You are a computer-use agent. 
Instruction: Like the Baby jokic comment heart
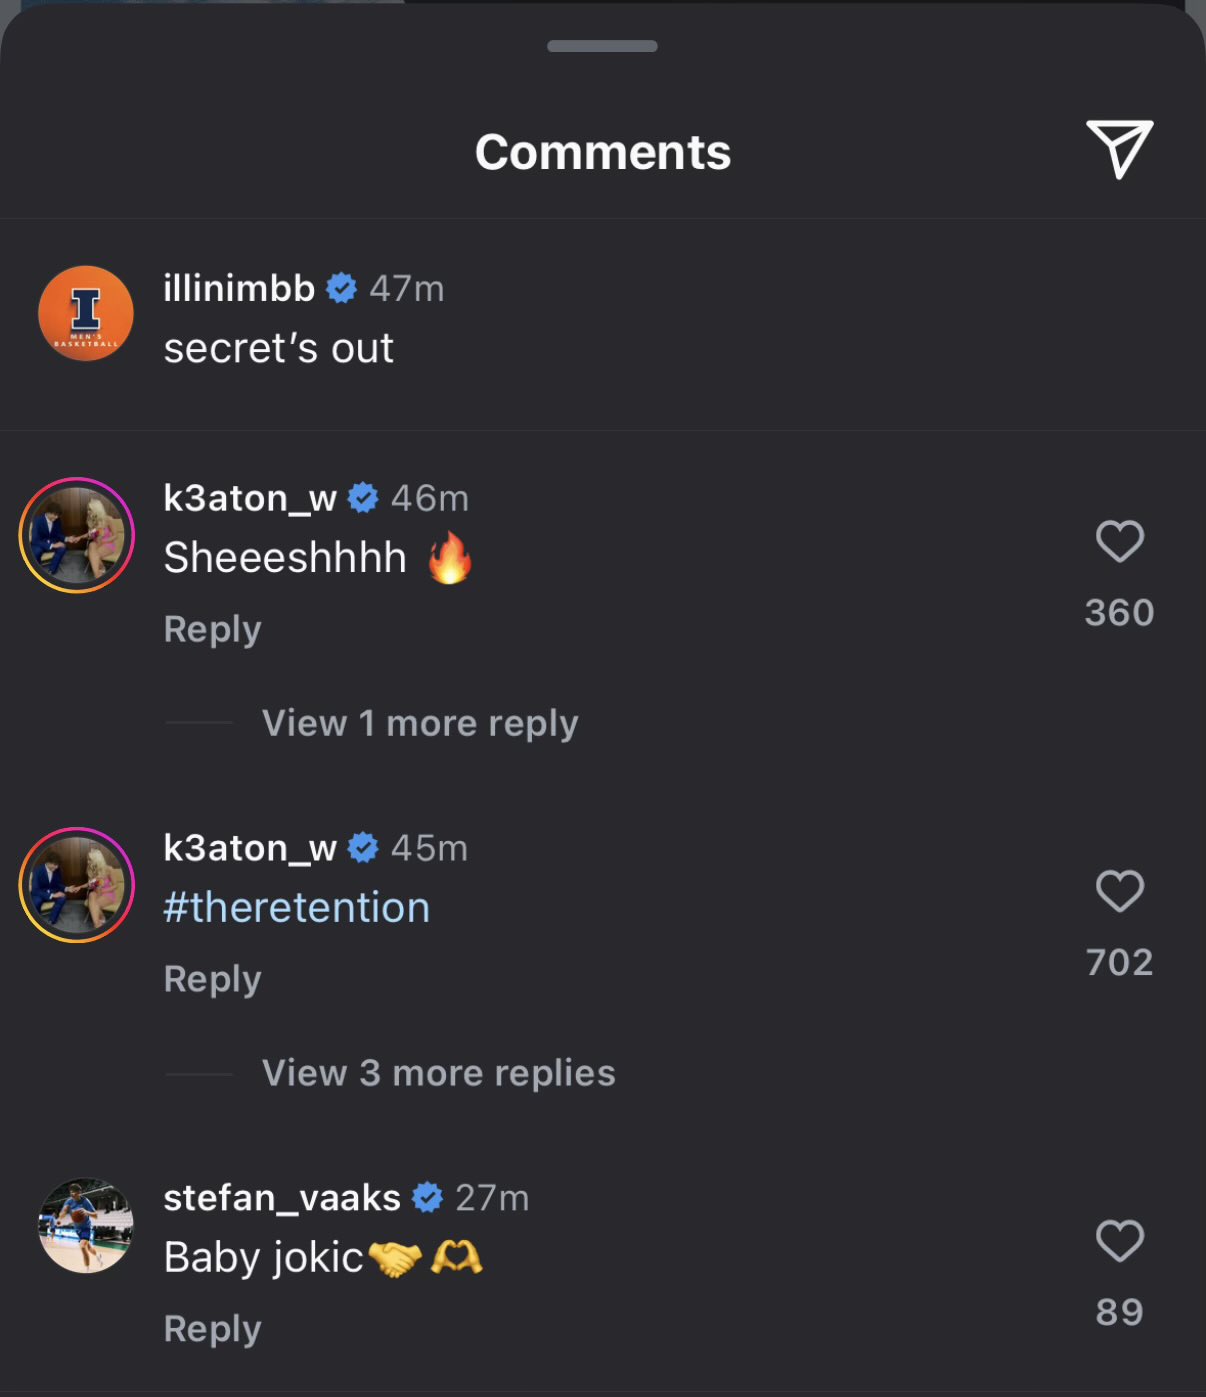[x=1120, y=1241]
